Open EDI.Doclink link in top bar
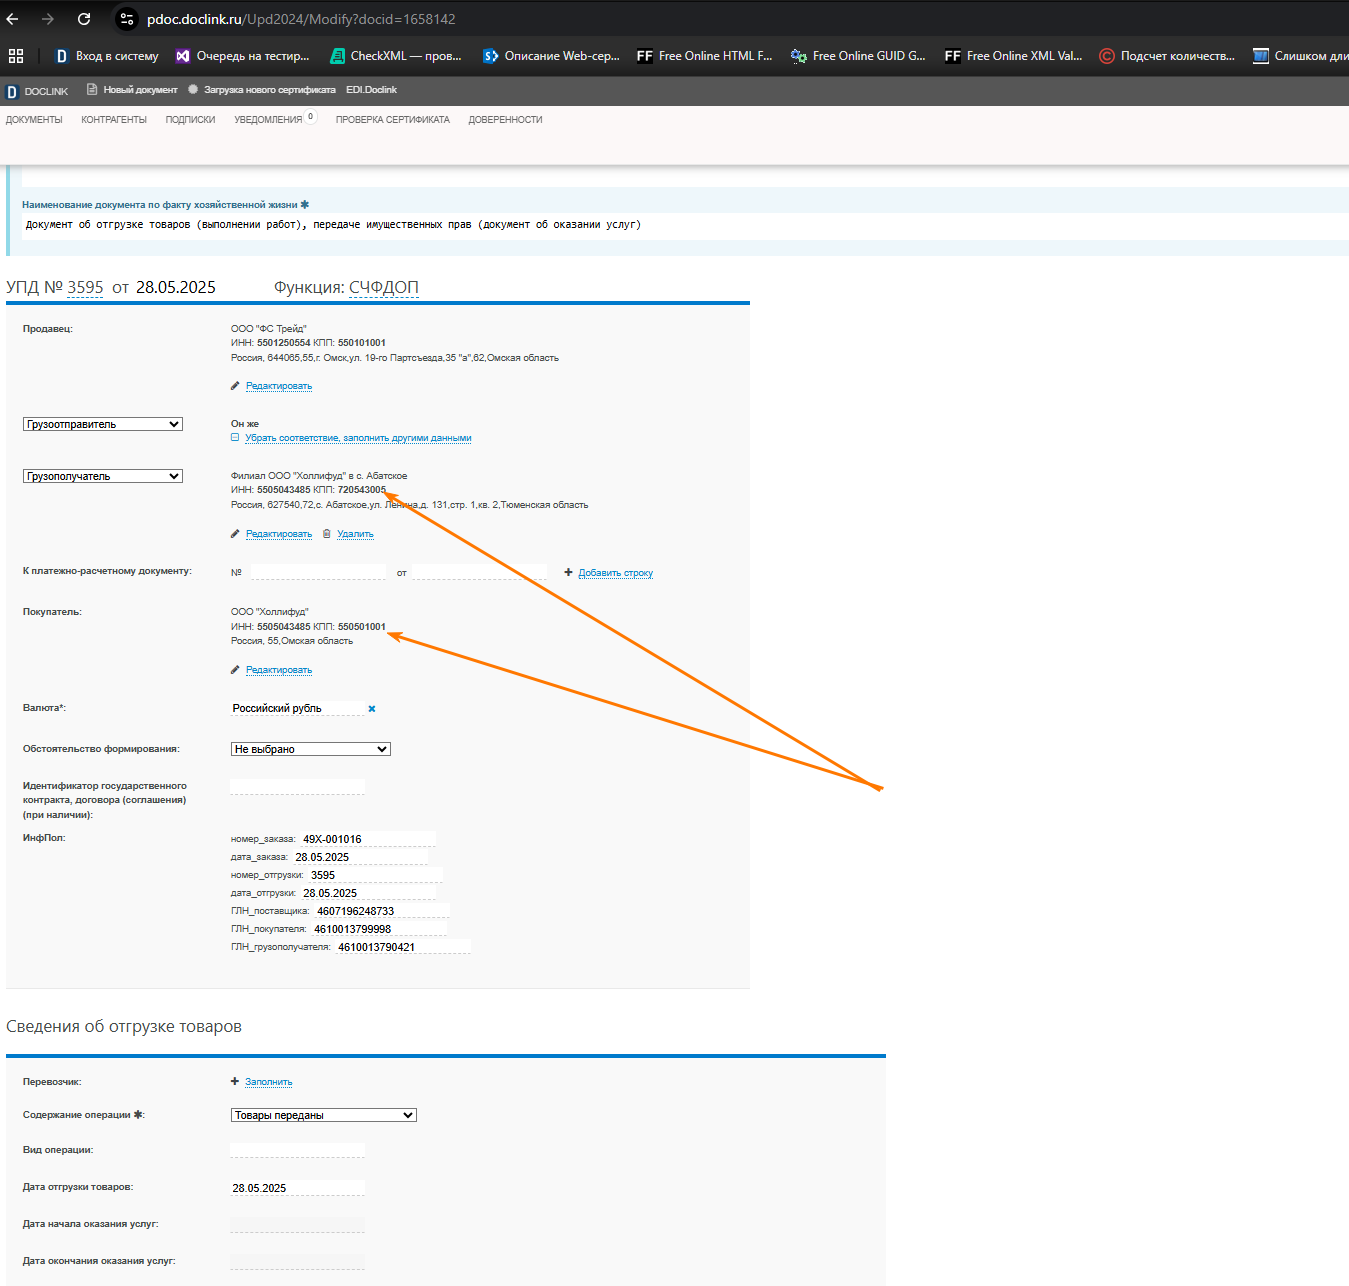This screenshot has height=1286, width=1349. tap(372, 90)
